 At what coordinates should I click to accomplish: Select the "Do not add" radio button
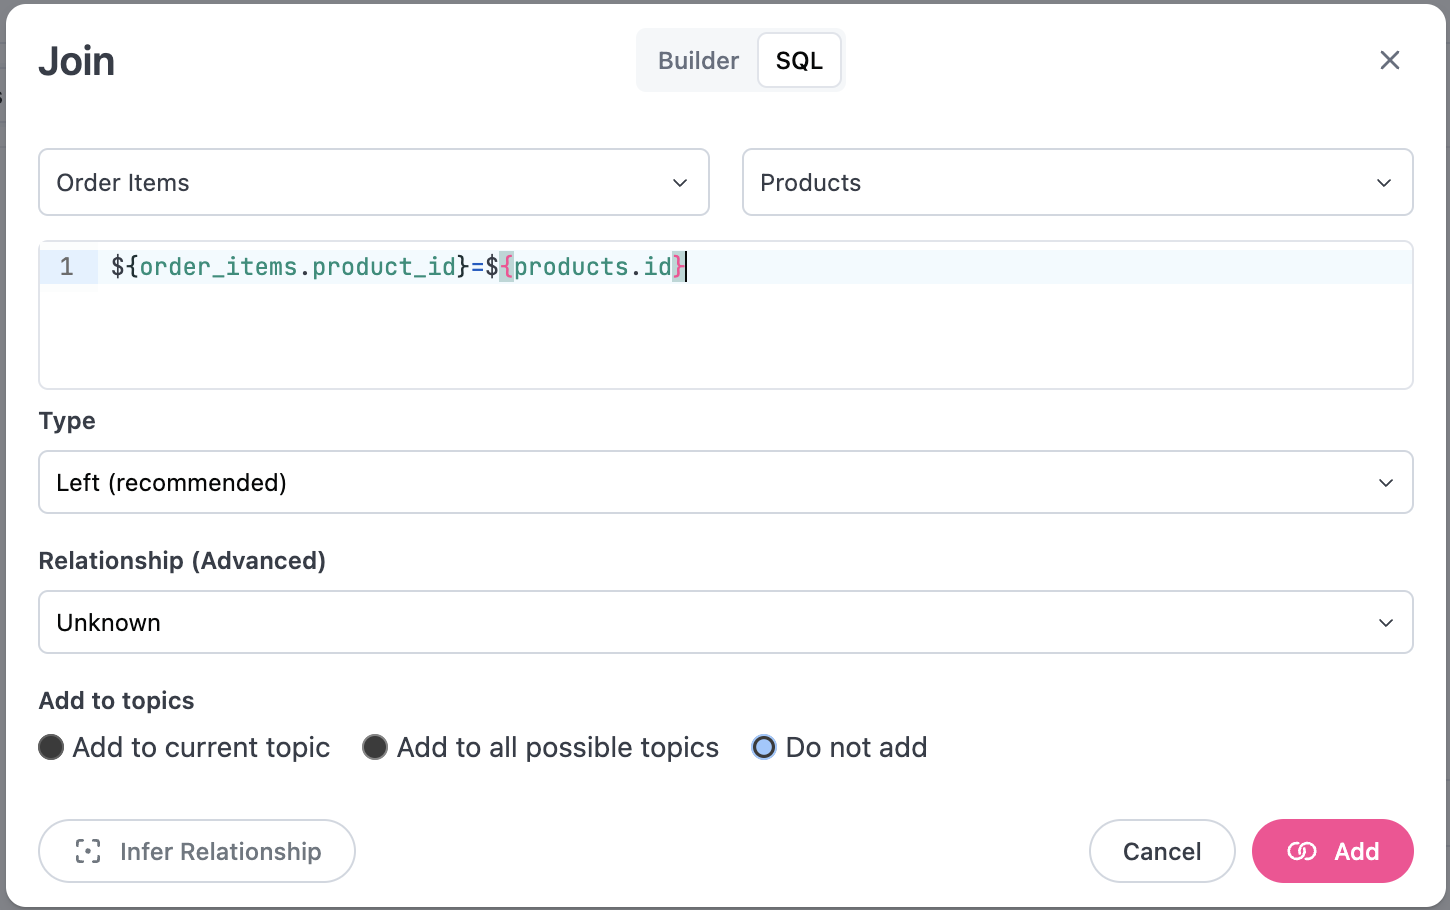(x=764, y=747)
